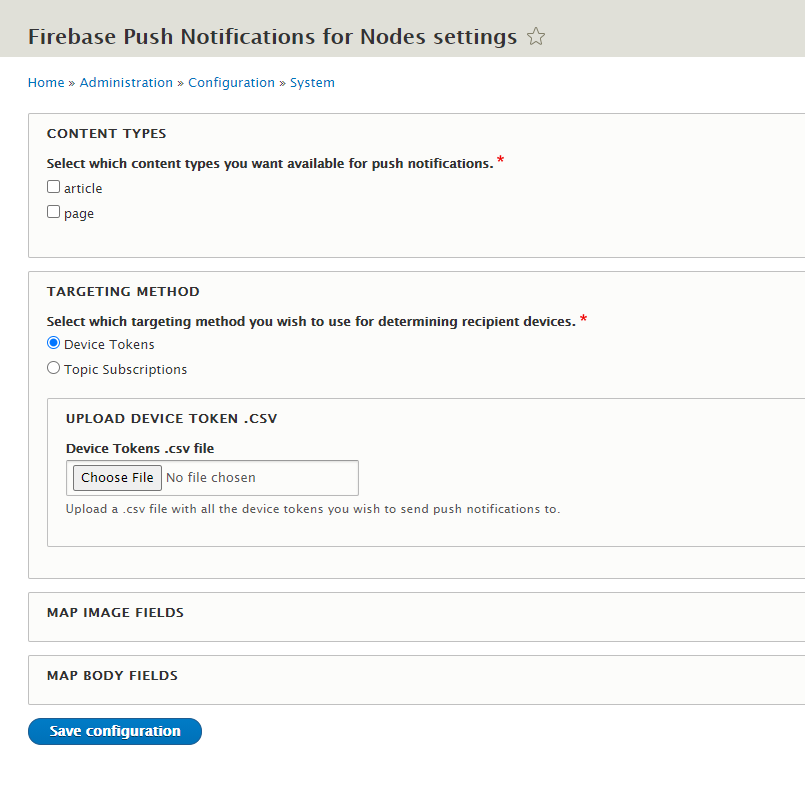Click the Content Types section heading

pos(106,133)
